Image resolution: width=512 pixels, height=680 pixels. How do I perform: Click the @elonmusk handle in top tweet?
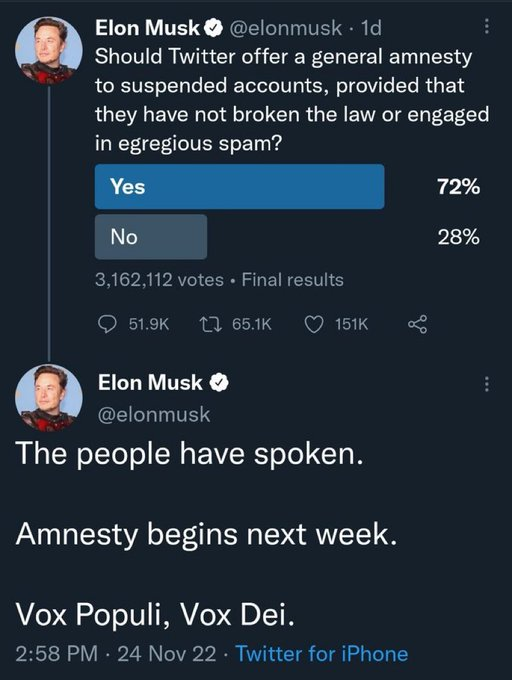click(x=285, y=28)
